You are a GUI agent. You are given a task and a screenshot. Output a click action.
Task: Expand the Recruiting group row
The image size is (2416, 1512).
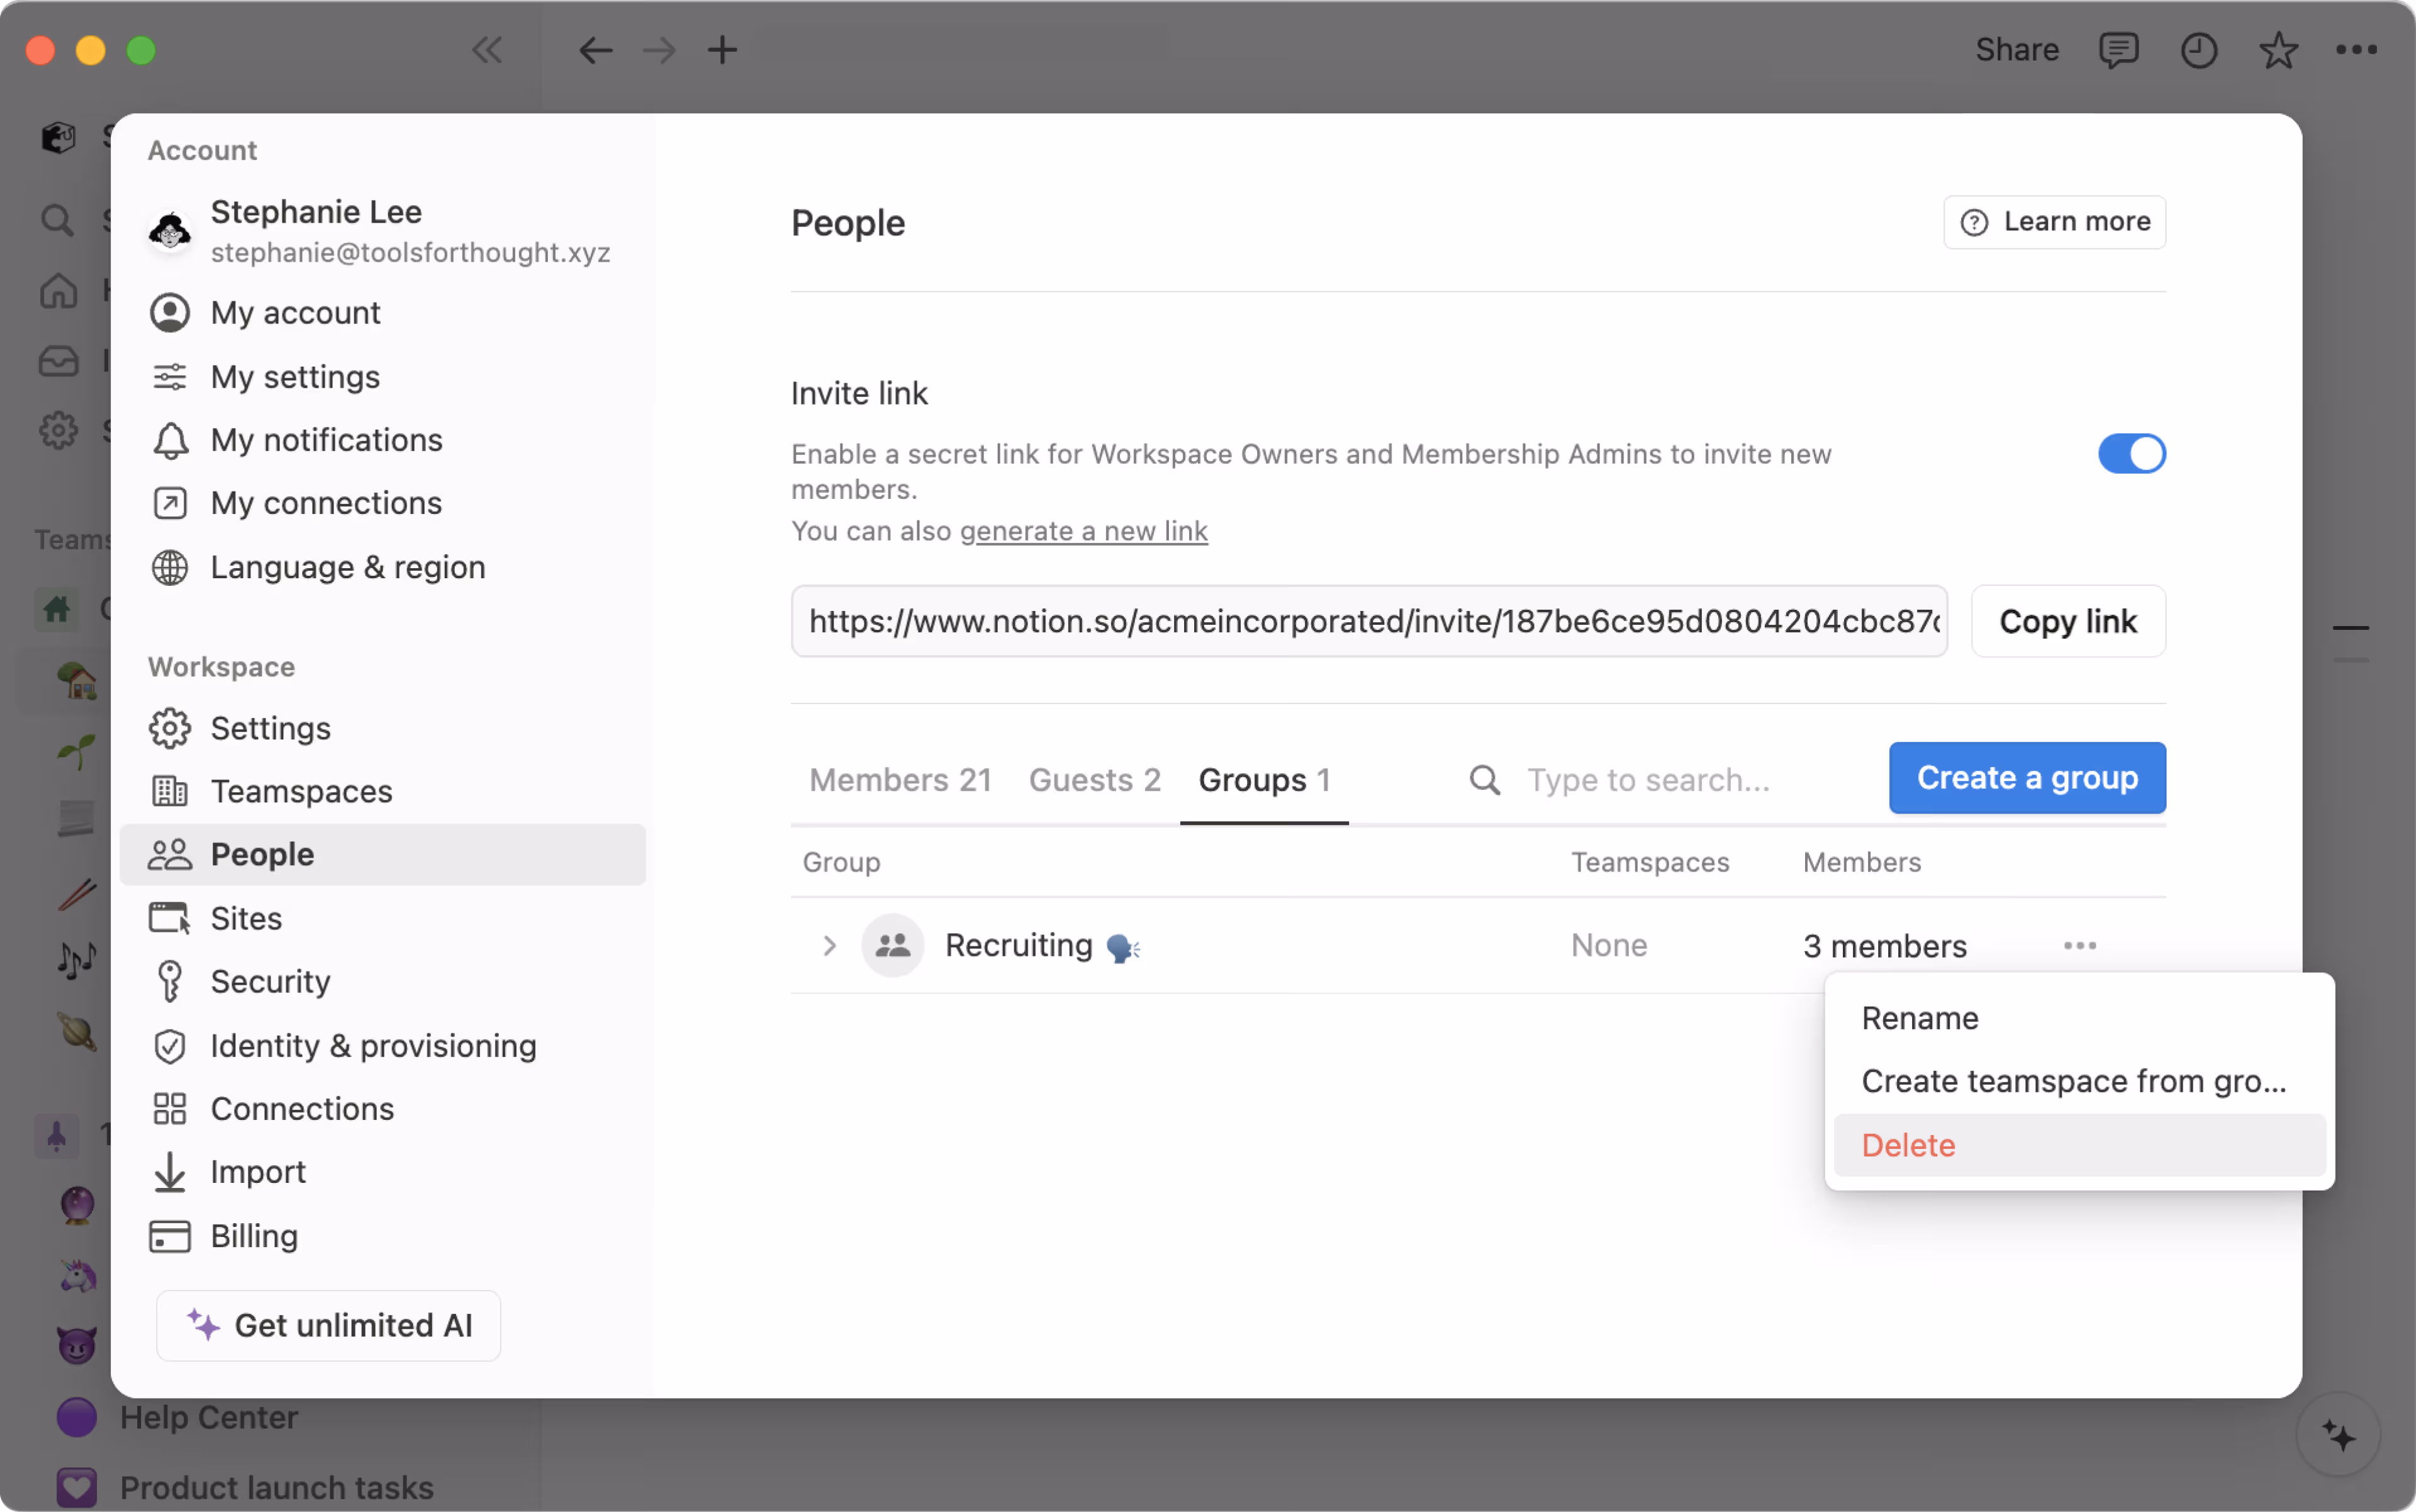point(829,945)
